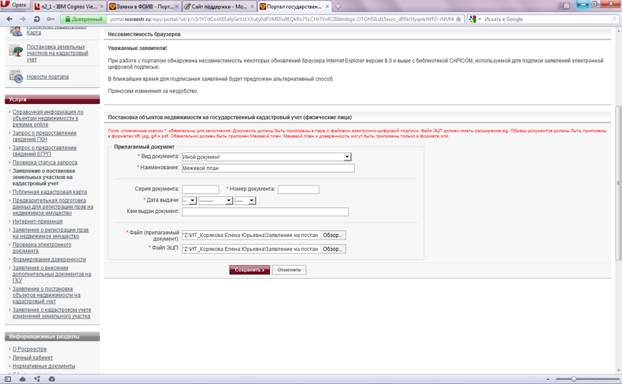Open the Предварительная подготовка данных link
Image resolution: width=622 pixels, height=384 pixels.
[53, 207]
